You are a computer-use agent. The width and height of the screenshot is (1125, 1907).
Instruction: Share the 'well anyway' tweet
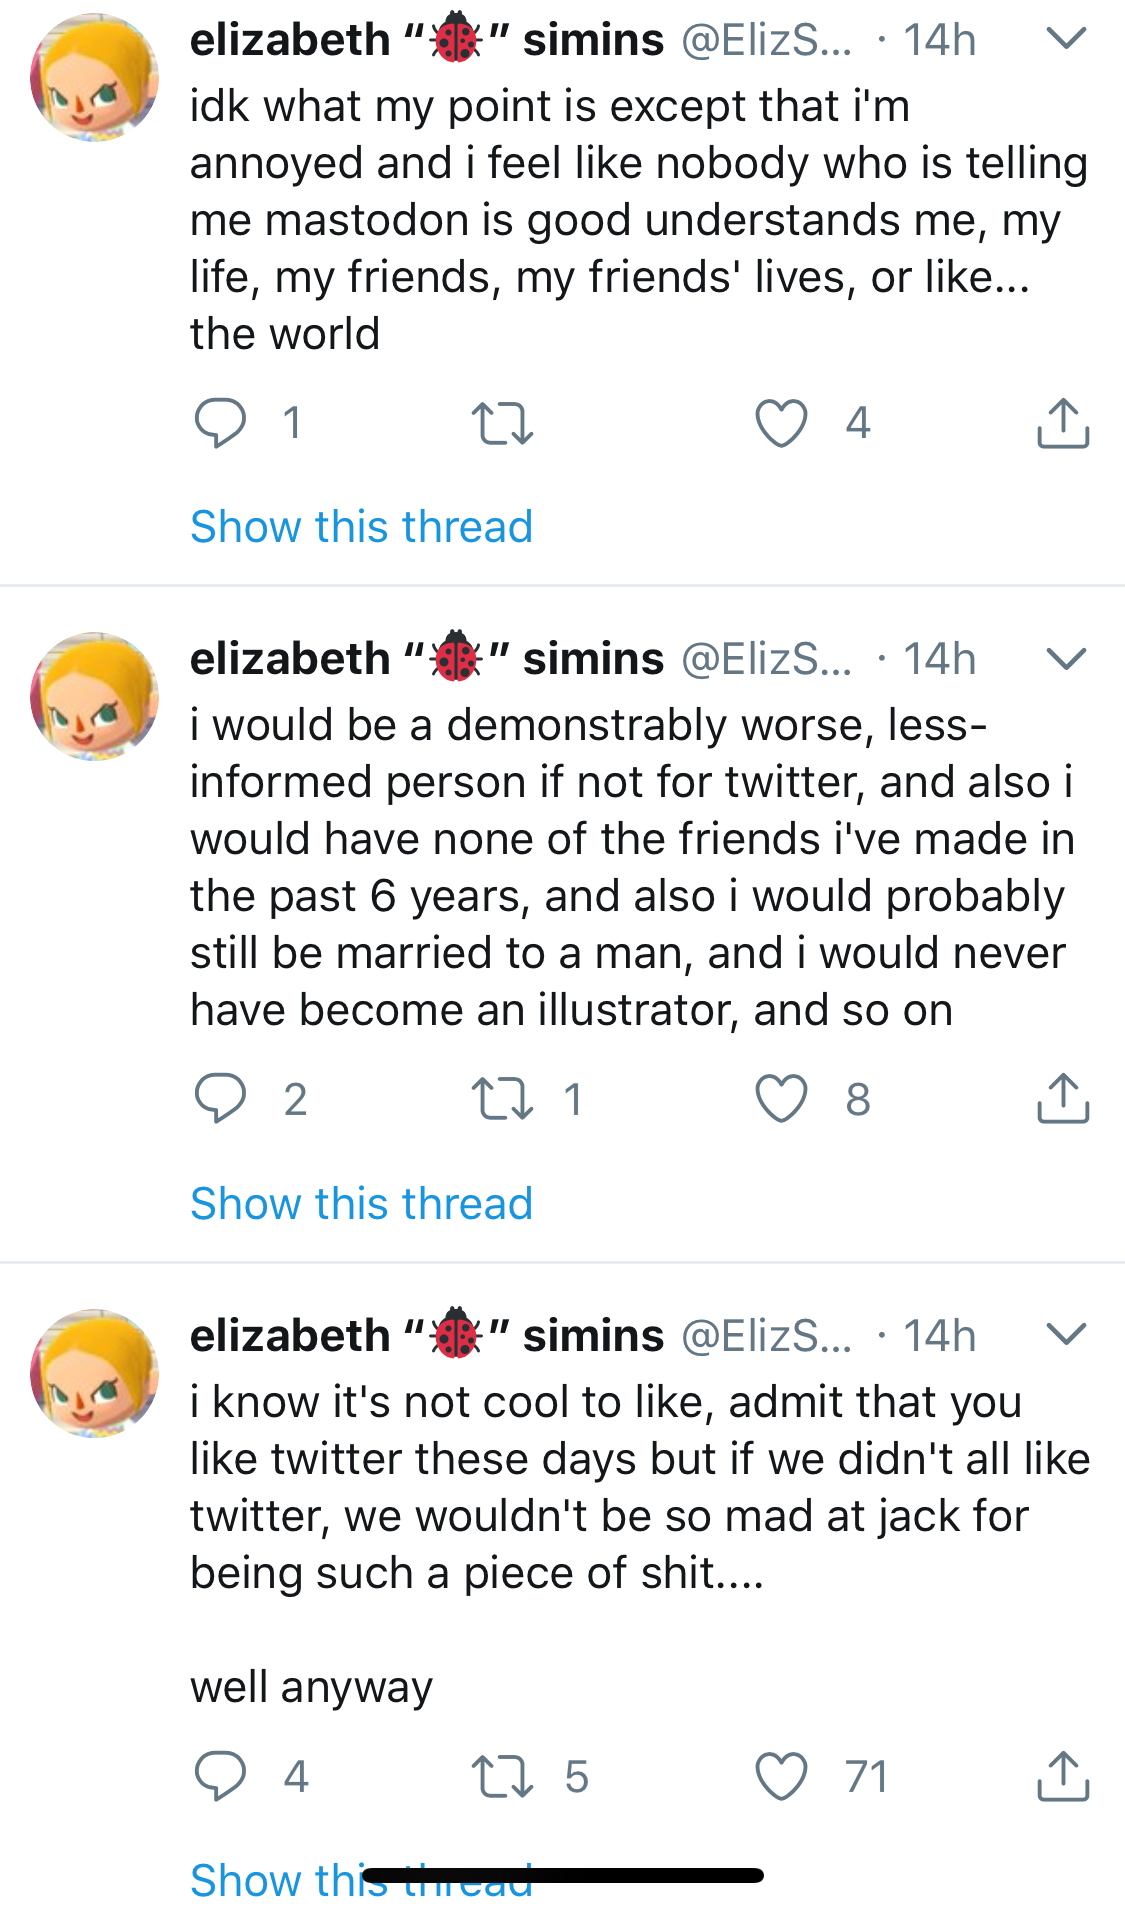(x=1063, y=1776)
